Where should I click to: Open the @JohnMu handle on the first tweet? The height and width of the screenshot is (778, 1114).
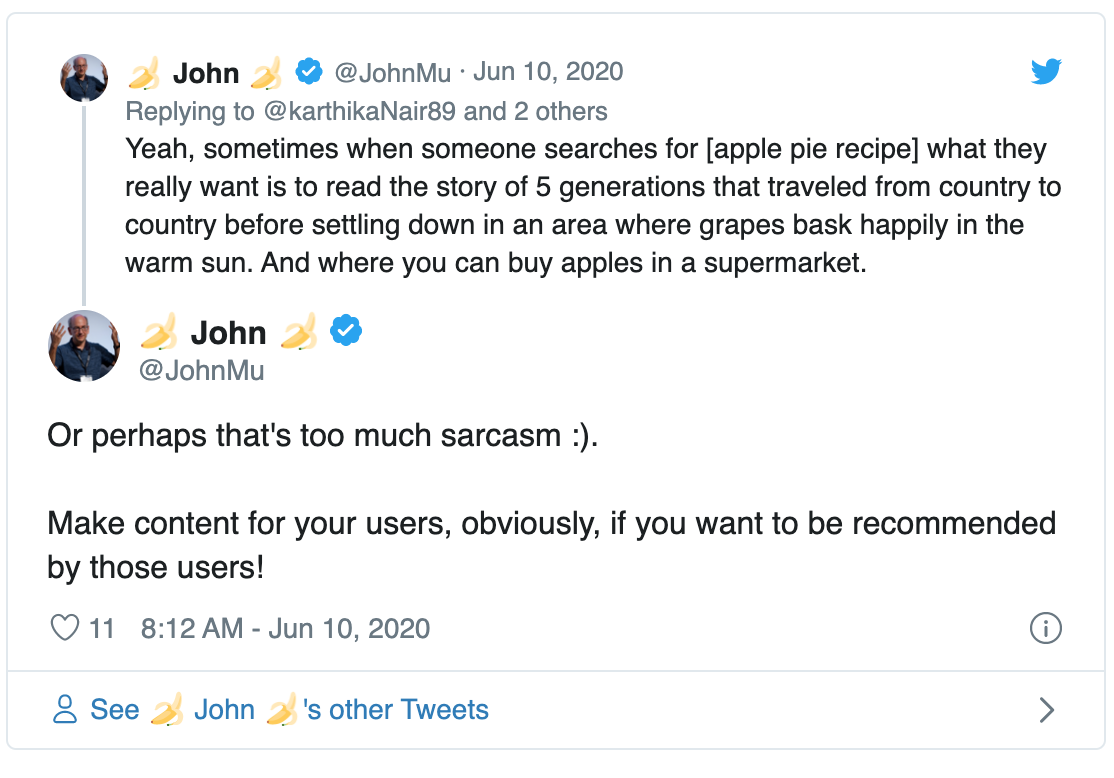396,71
